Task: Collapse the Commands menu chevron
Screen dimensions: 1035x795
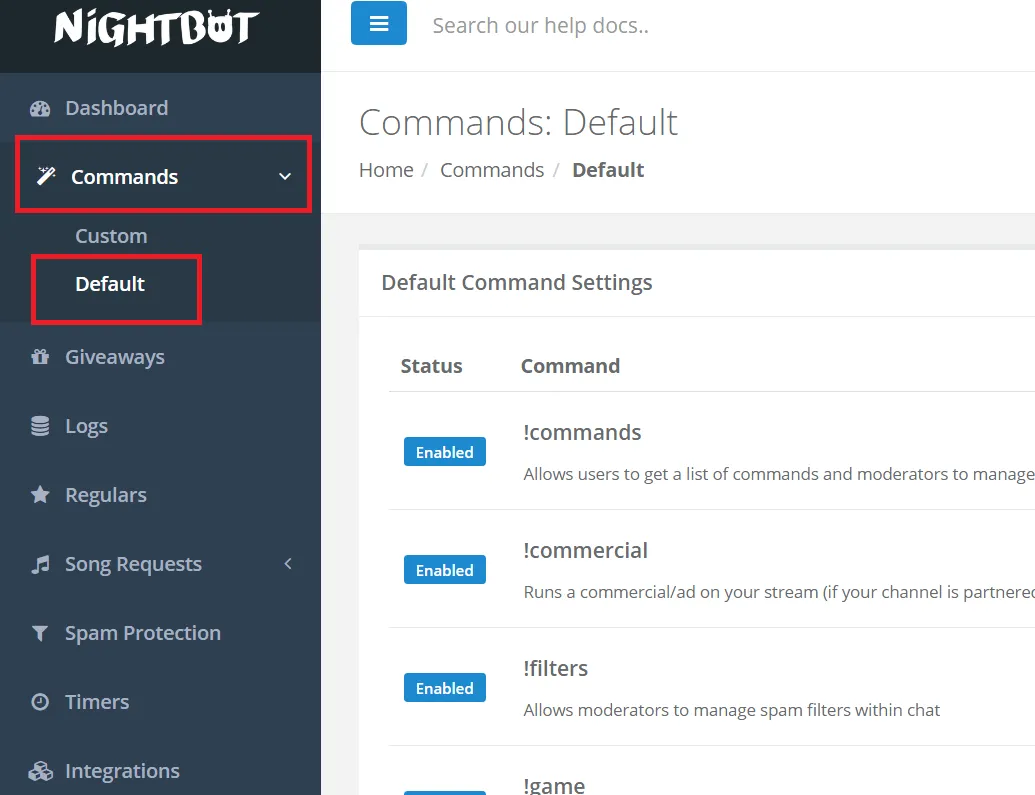Action: (285, 177)
